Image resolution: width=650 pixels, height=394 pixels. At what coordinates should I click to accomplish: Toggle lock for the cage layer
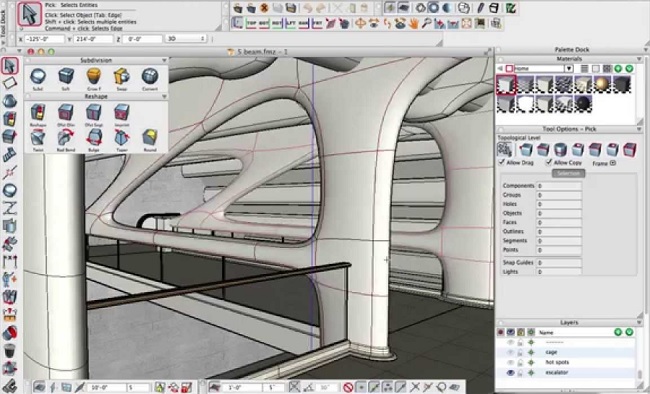[521, 352]
